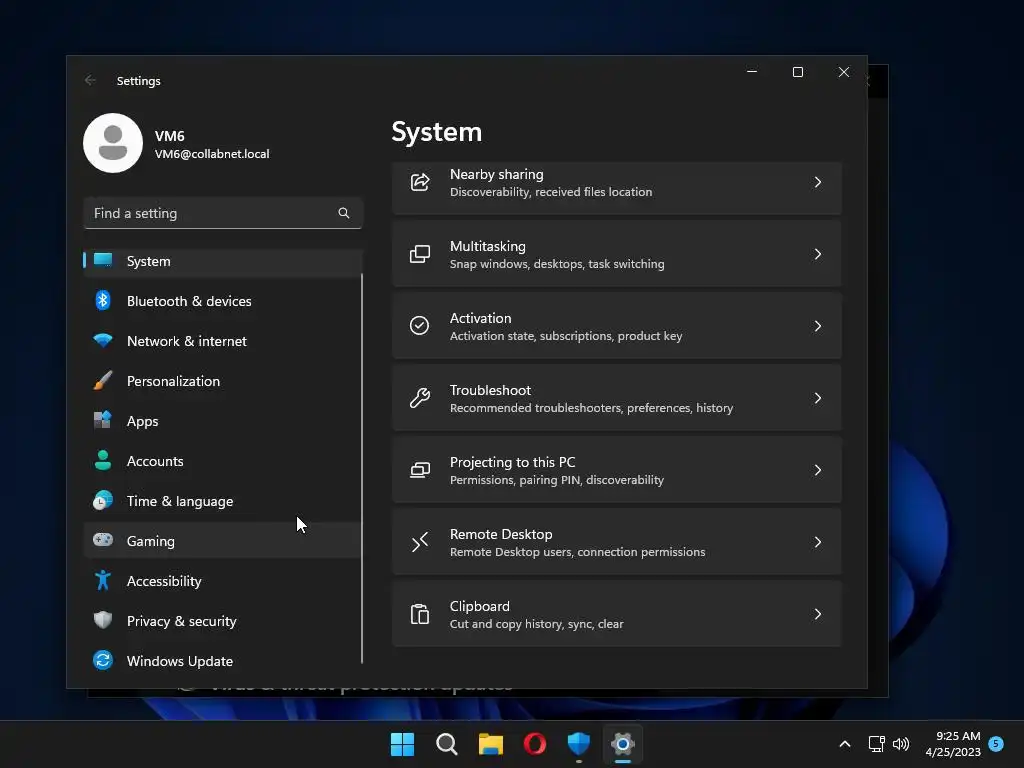Click "Discoverability, received files location" text
Screen dimensions: 1024x768
tap(551, 192)
